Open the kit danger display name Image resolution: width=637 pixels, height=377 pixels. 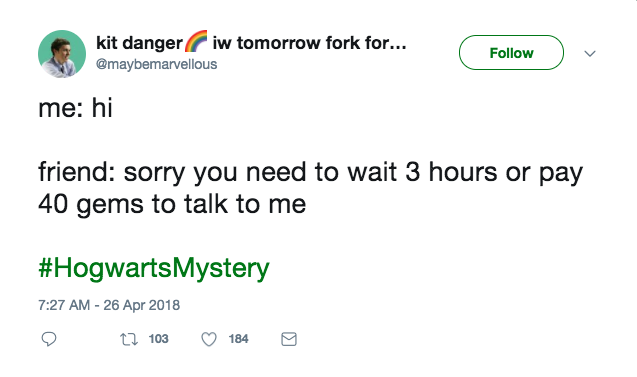click(139, 43)
